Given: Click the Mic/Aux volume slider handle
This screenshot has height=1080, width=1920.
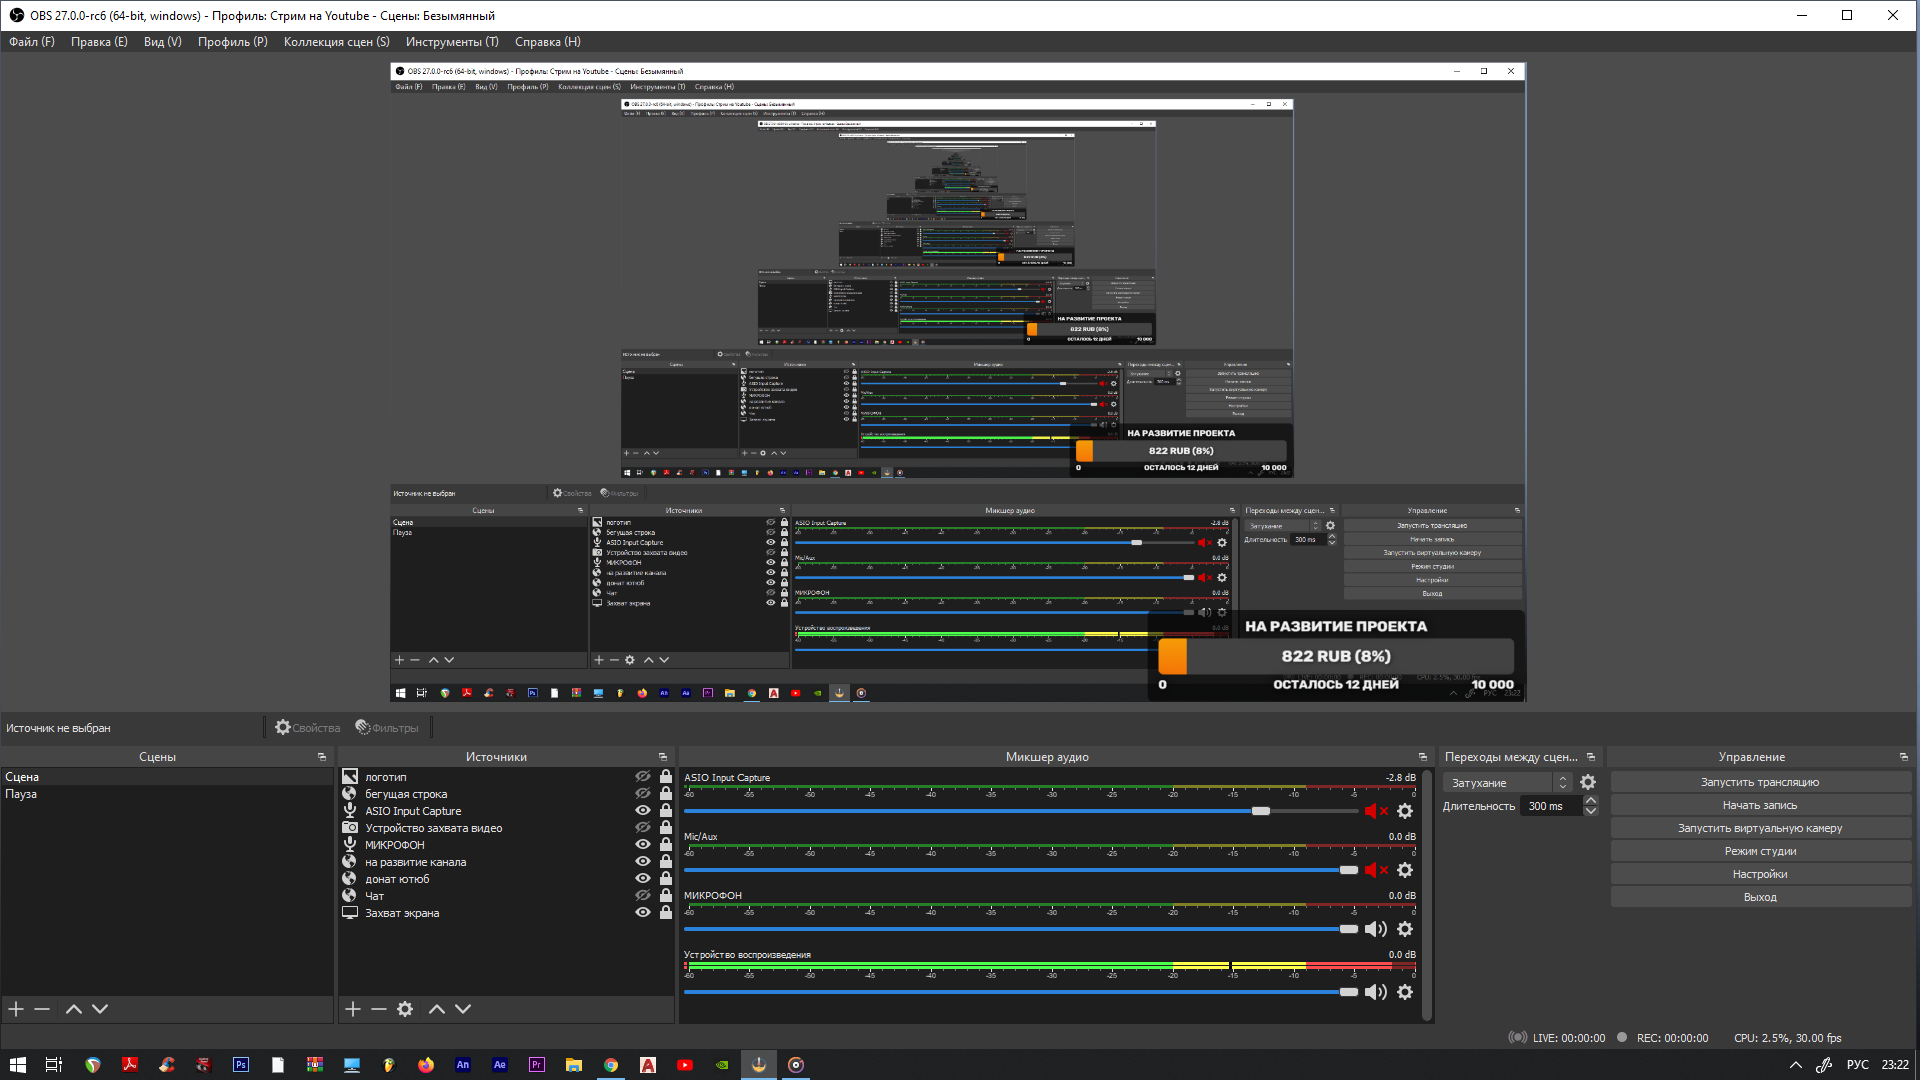Looking at the screenshot, I should click(x=1349, y=870).
